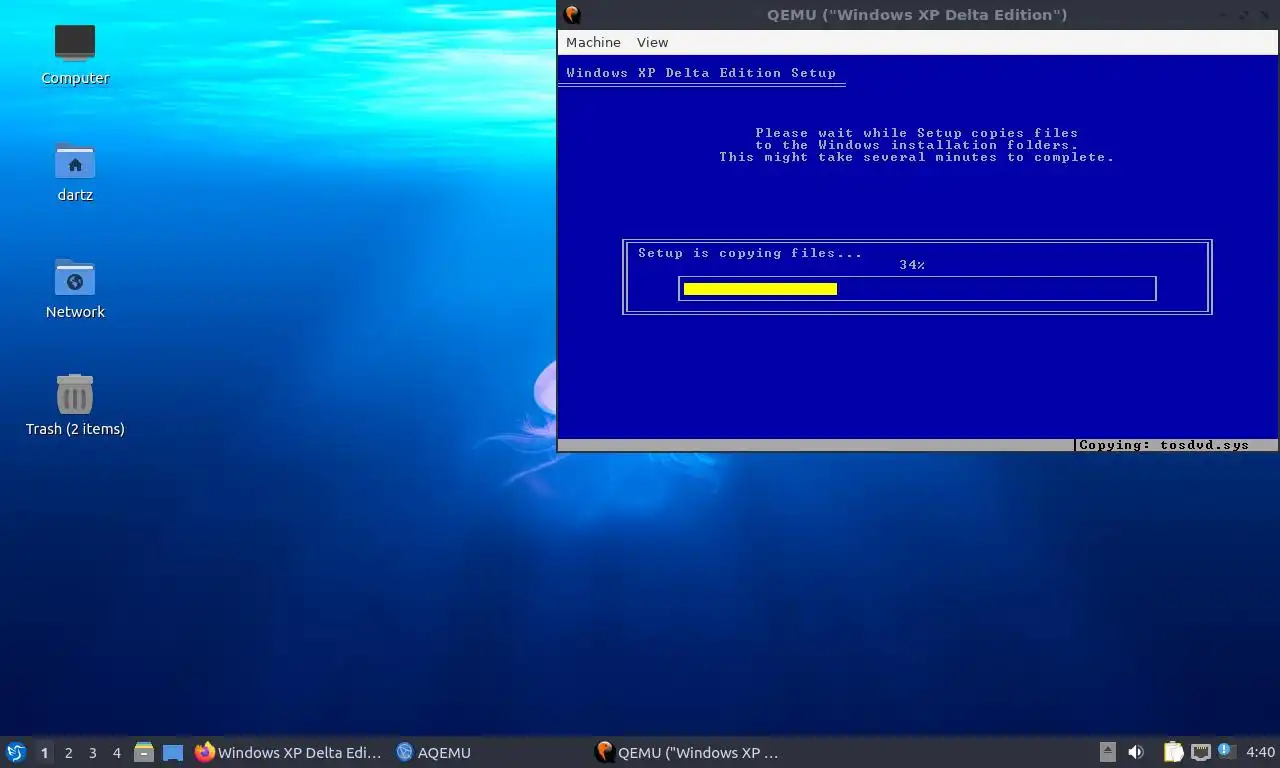Open the Lubuntu start menu bird icon
This screenshot has width=1280, height=768.
click(x=16, y=752)
